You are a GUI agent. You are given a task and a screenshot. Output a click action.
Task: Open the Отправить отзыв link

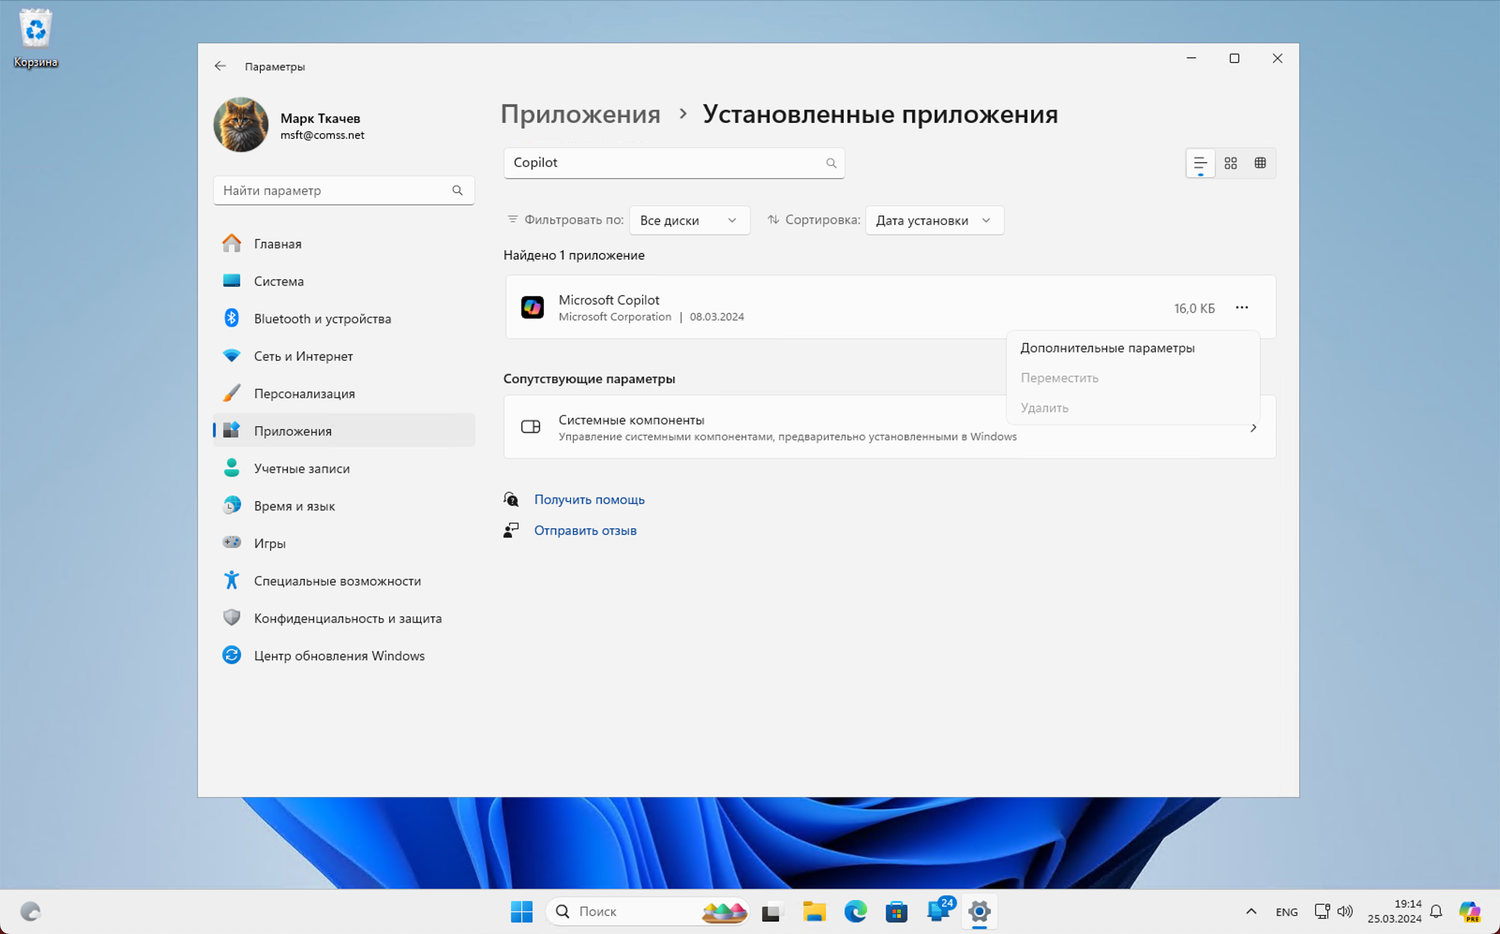pos(585,530)
